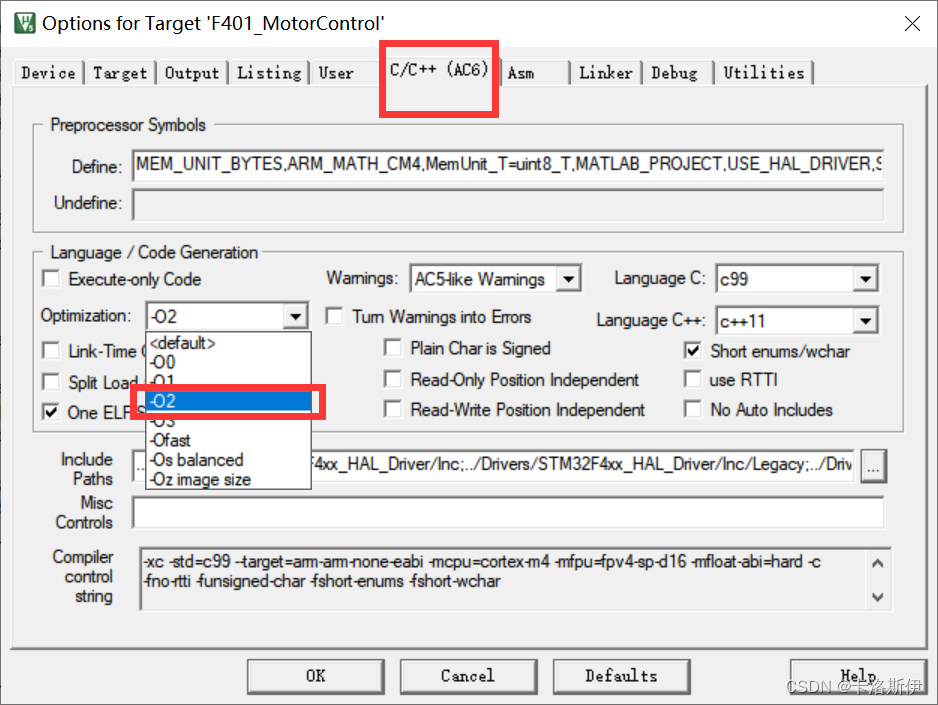Uncheck Short enums/wchar option
The width and height of the screenshot is (938, 705).
[x=693, y=350]
